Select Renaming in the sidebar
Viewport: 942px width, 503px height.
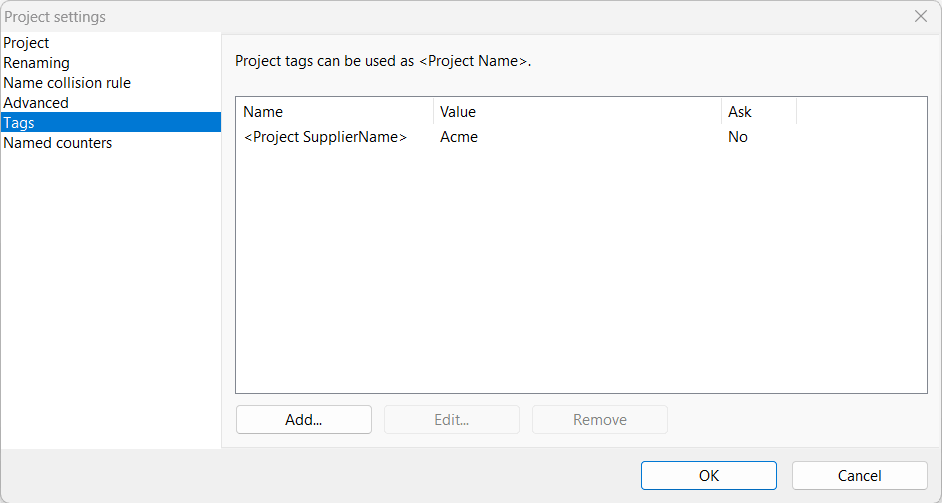(111, 62)
